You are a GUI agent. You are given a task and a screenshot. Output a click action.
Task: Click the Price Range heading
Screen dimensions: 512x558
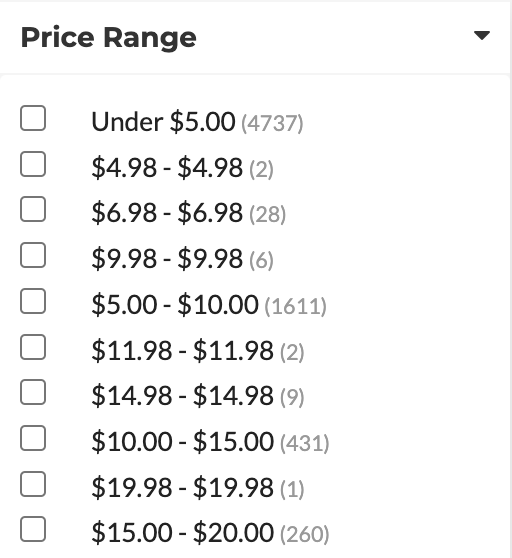(x=109, y=37)
